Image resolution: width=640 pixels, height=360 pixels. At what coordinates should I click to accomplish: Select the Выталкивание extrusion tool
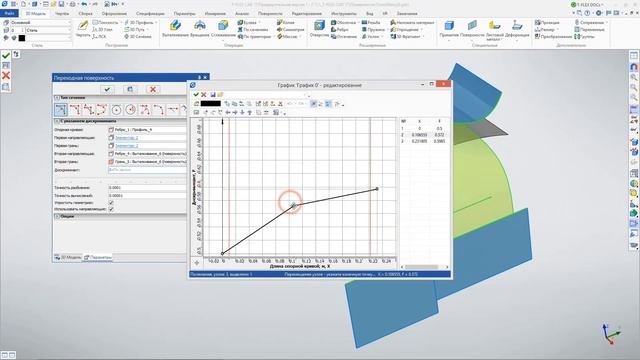[x=176, y=29]
